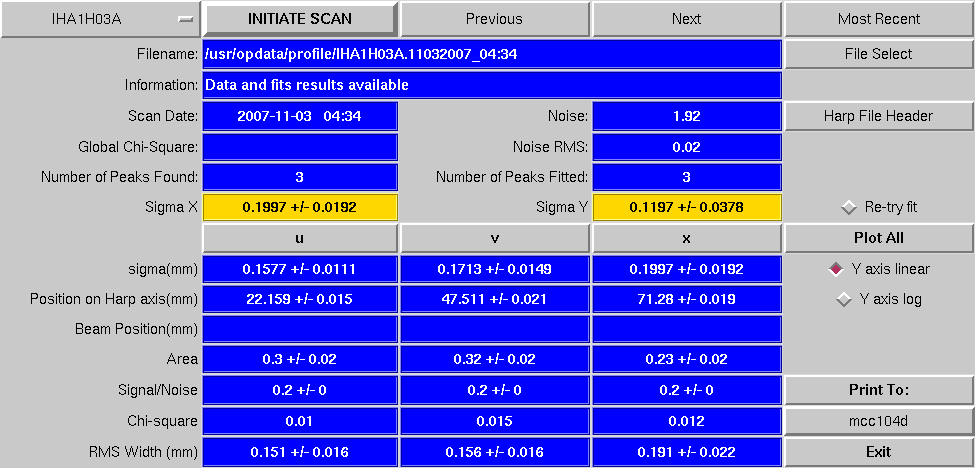Click the Plot All button
Screen dimensions: 975x468
[879, 238]
